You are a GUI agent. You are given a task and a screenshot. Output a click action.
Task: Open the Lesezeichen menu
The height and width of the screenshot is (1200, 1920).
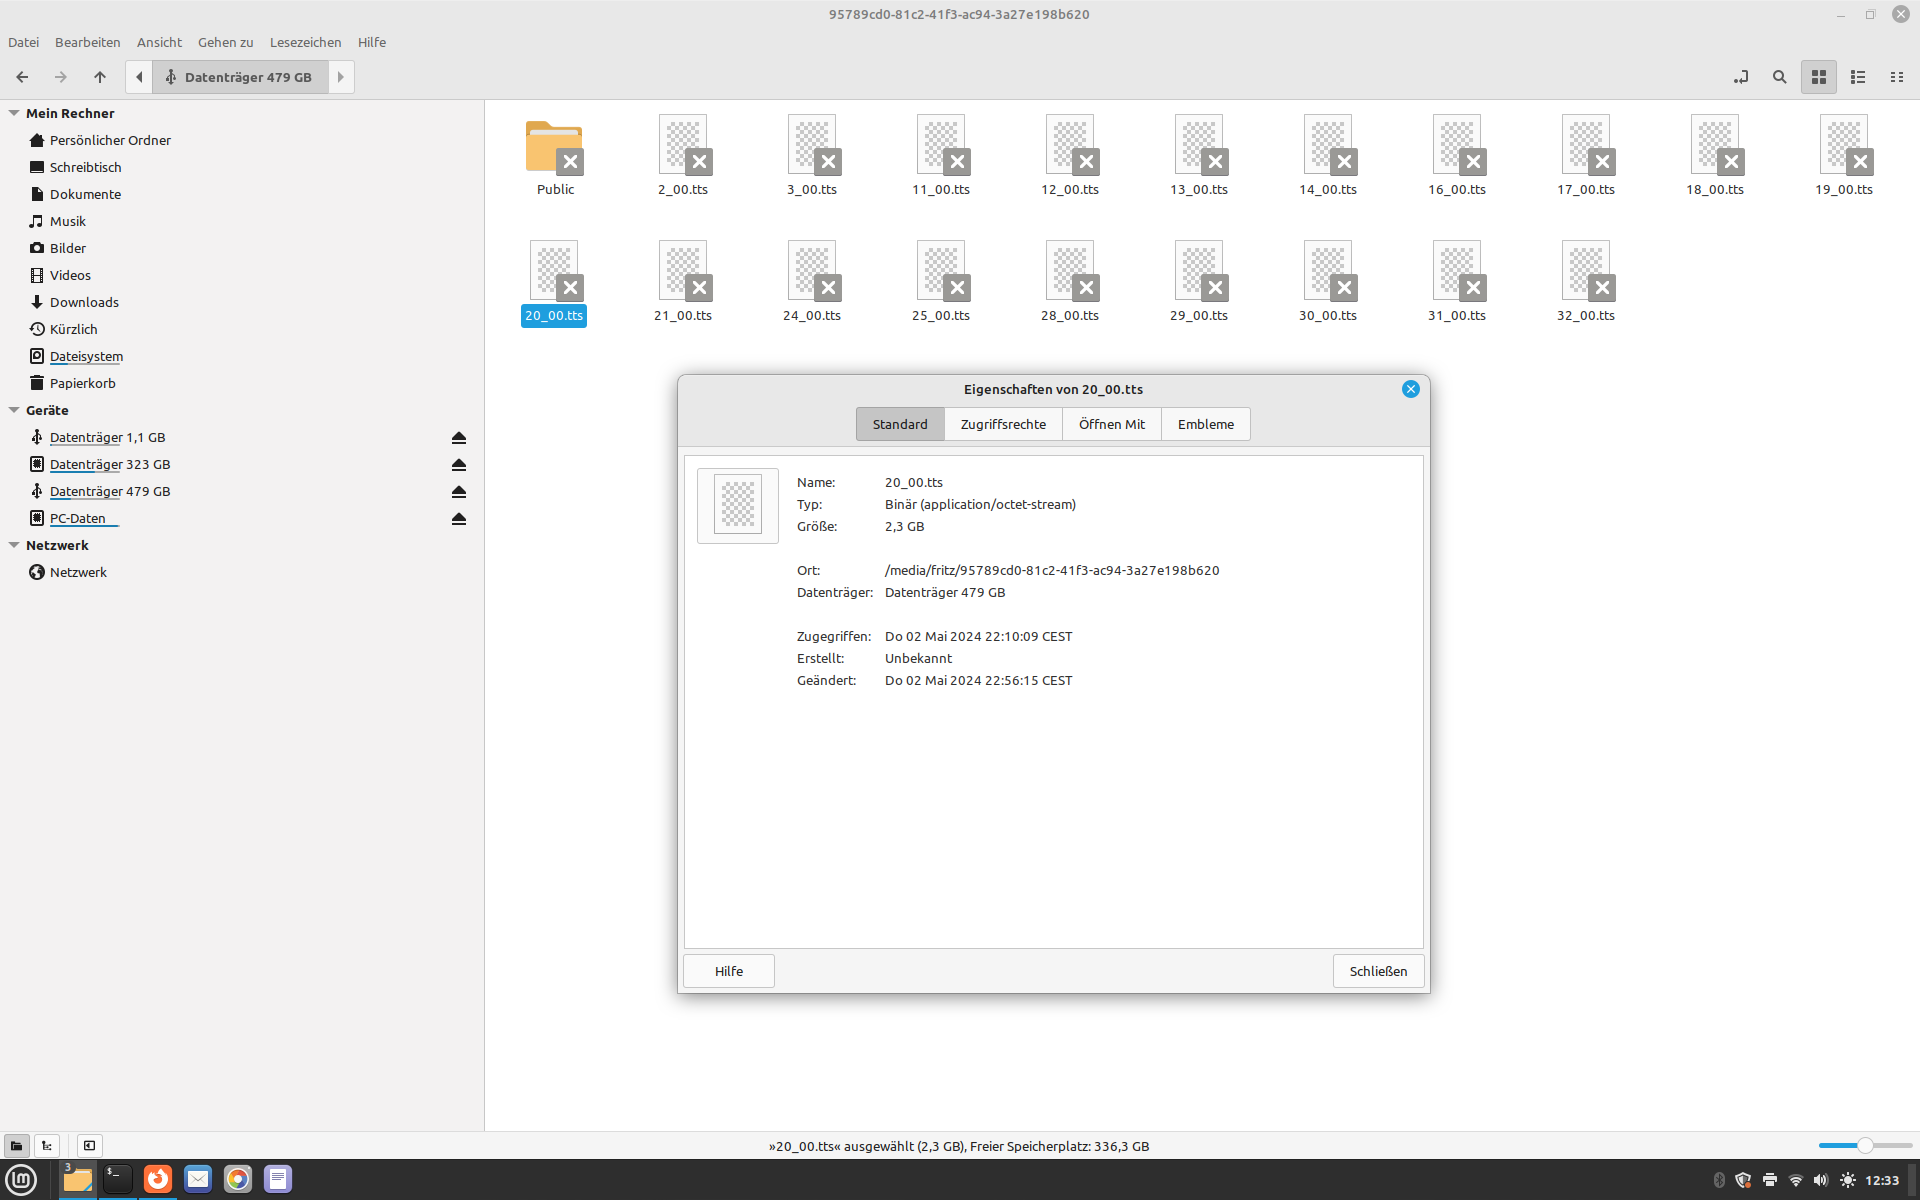coord(305,42)
